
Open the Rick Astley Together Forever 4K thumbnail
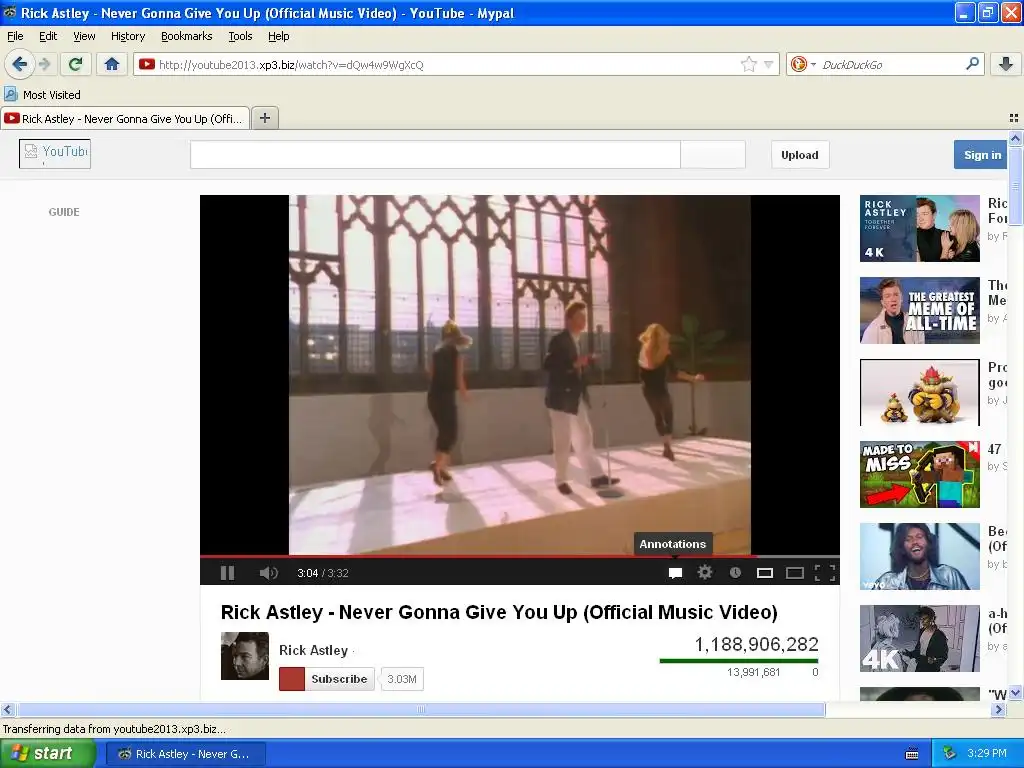click(x=920, y=229)
